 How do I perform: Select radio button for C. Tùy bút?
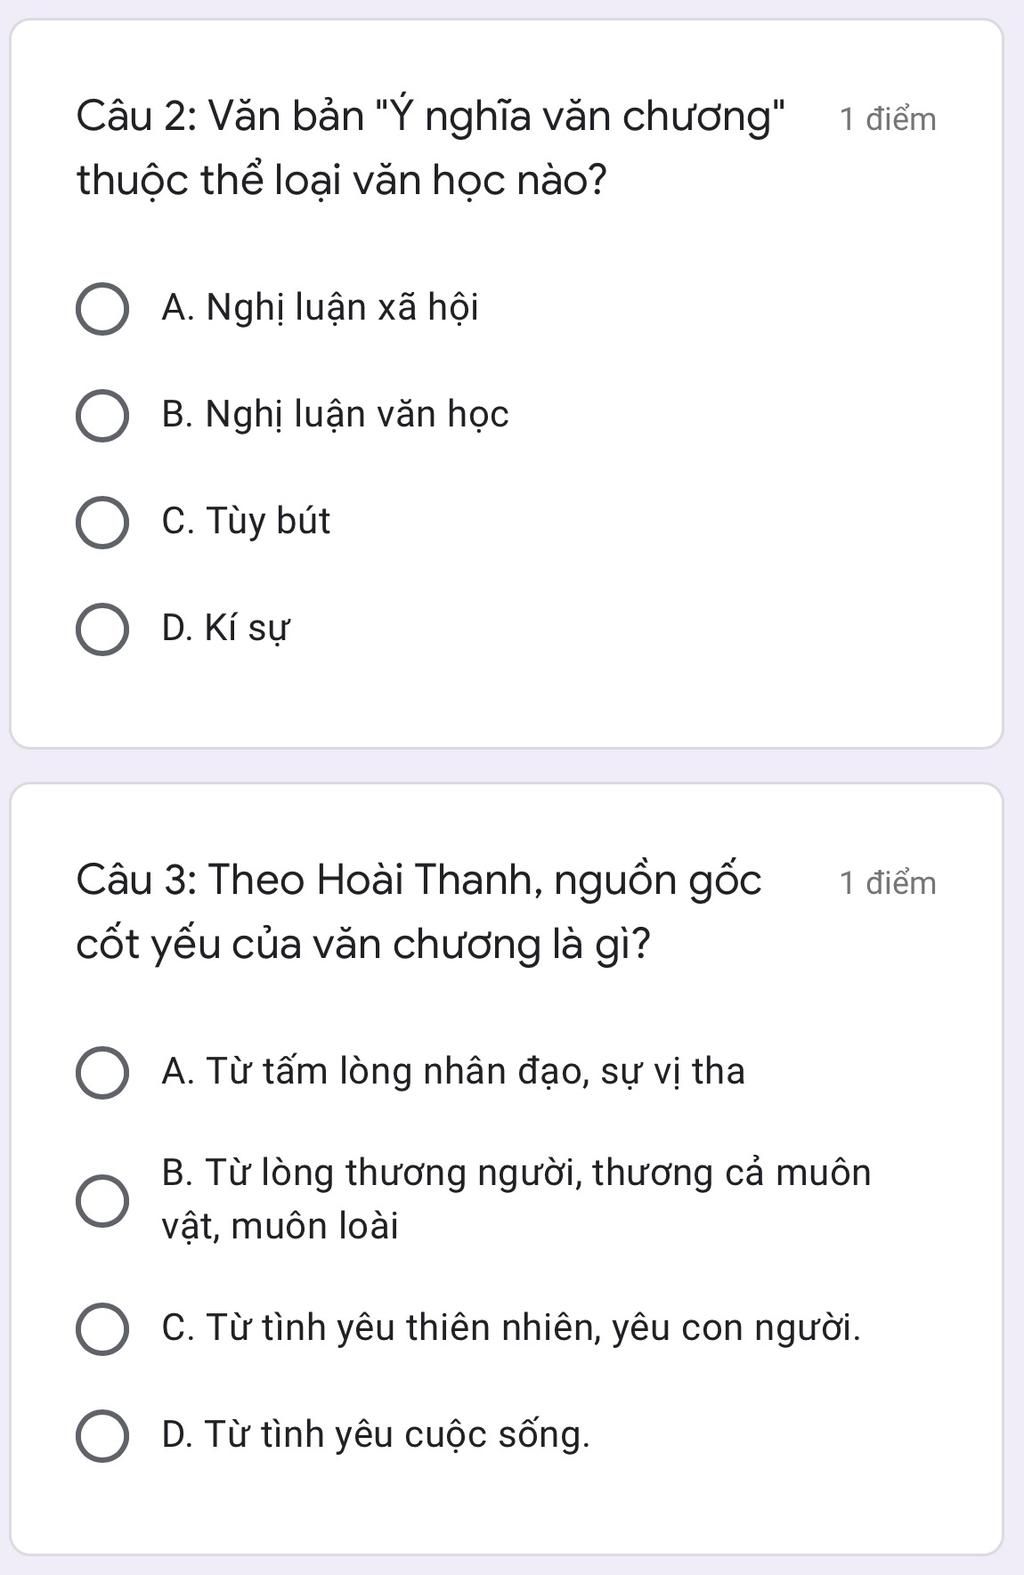pyautogui.click(x=102, y=523)
